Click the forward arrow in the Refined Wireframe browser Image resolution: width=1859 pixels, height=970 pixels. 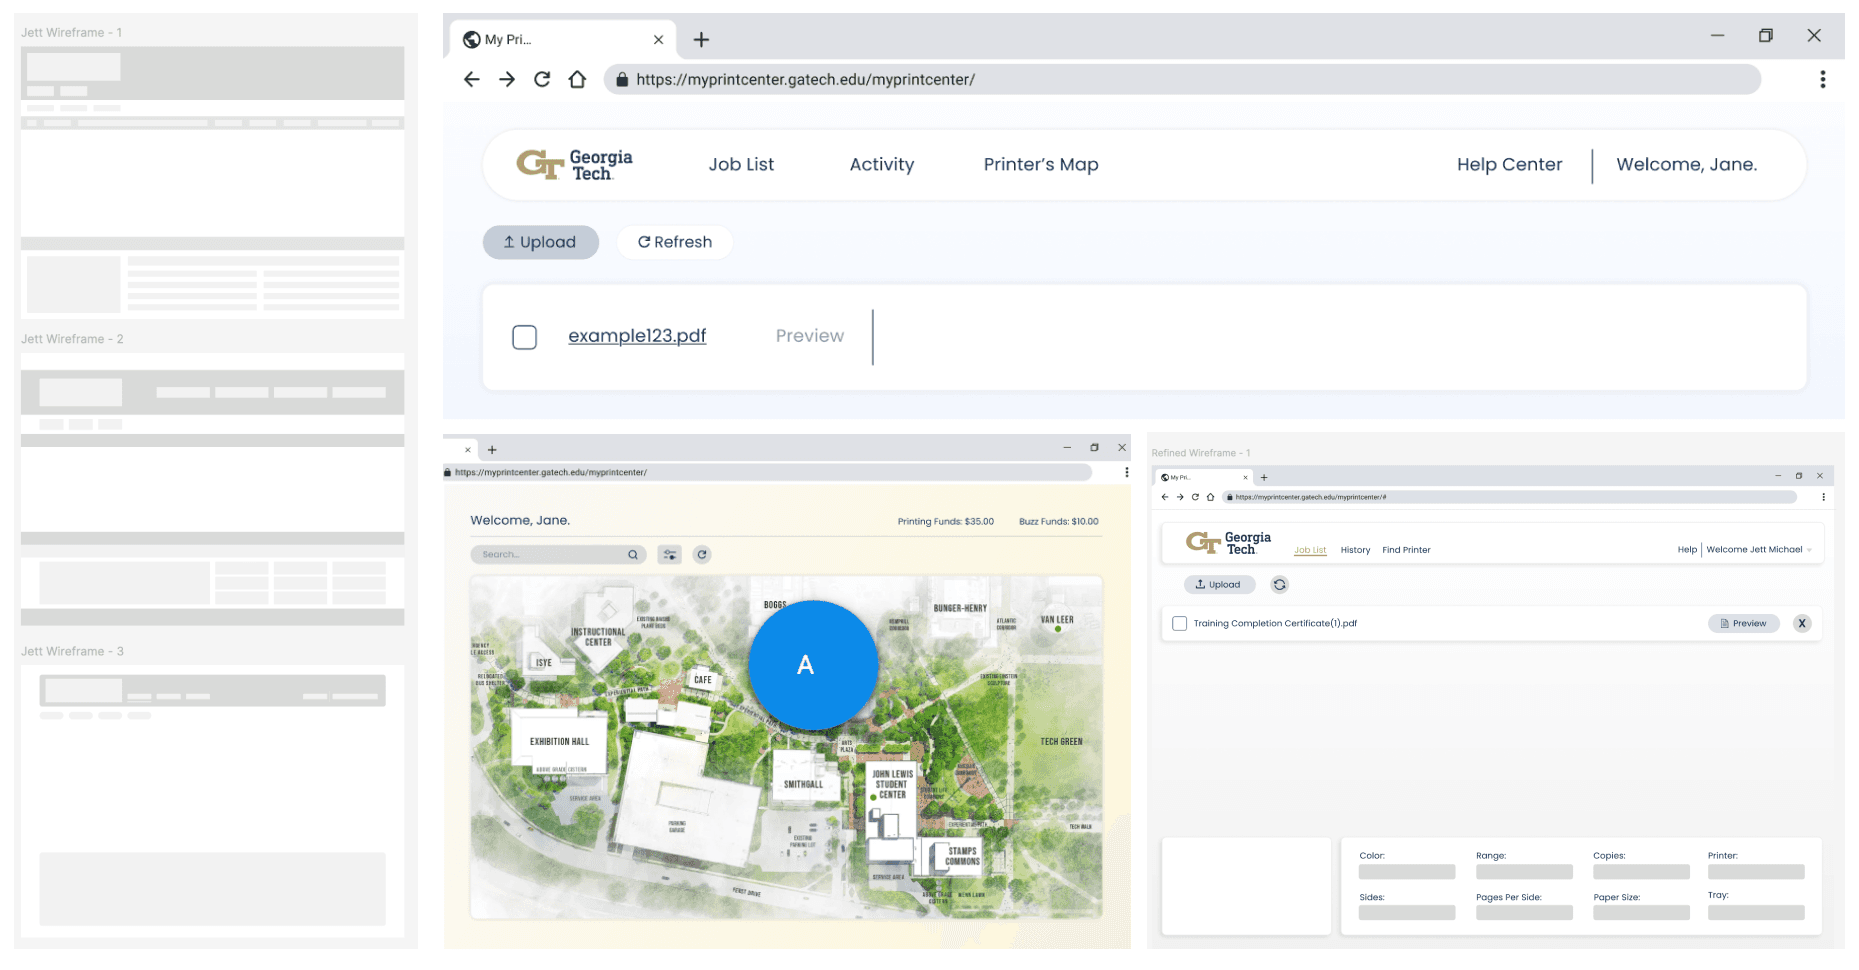[1180, 497]
